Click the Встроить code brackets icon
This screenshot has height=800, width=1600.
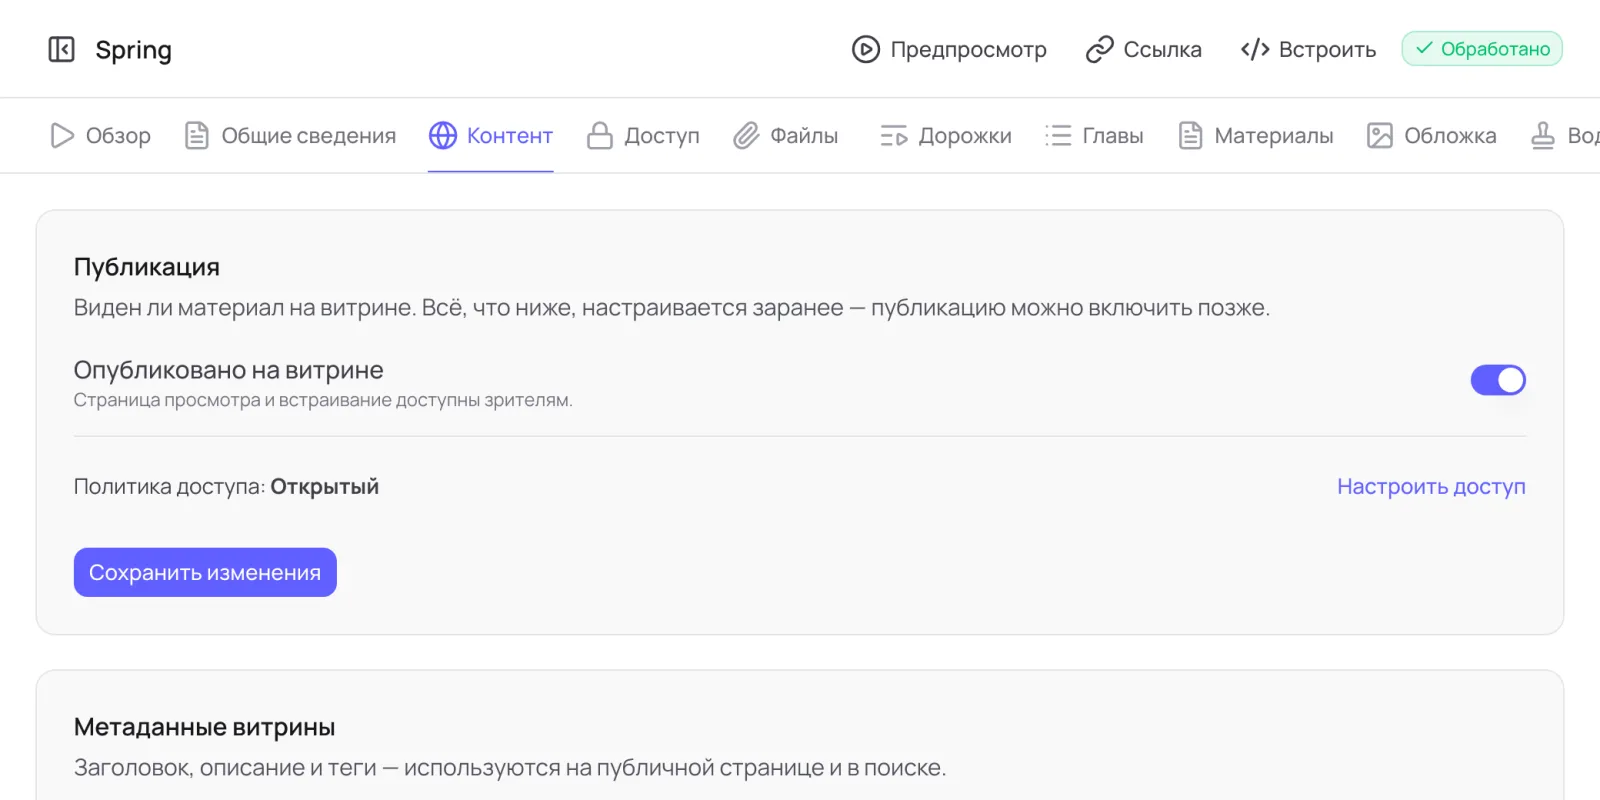tap(1255, 49)
